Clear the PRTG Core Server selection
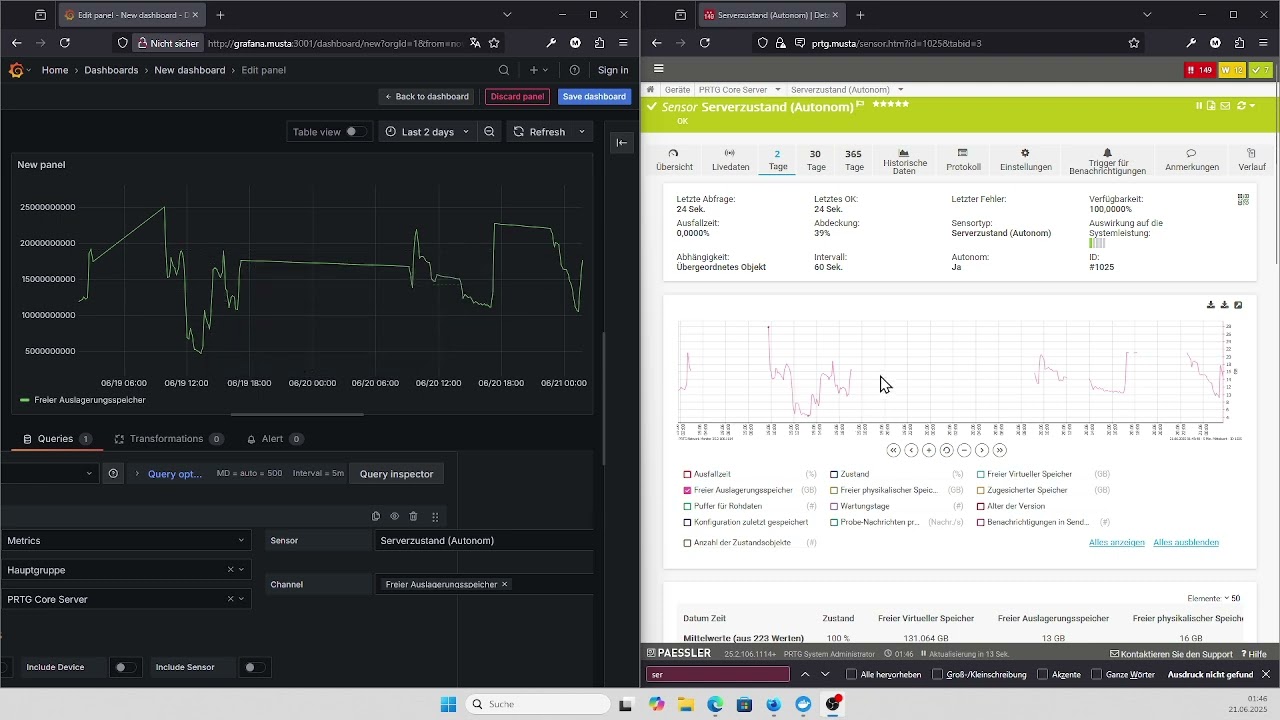This screenshot has height=720, width=1280. point(230,599)
